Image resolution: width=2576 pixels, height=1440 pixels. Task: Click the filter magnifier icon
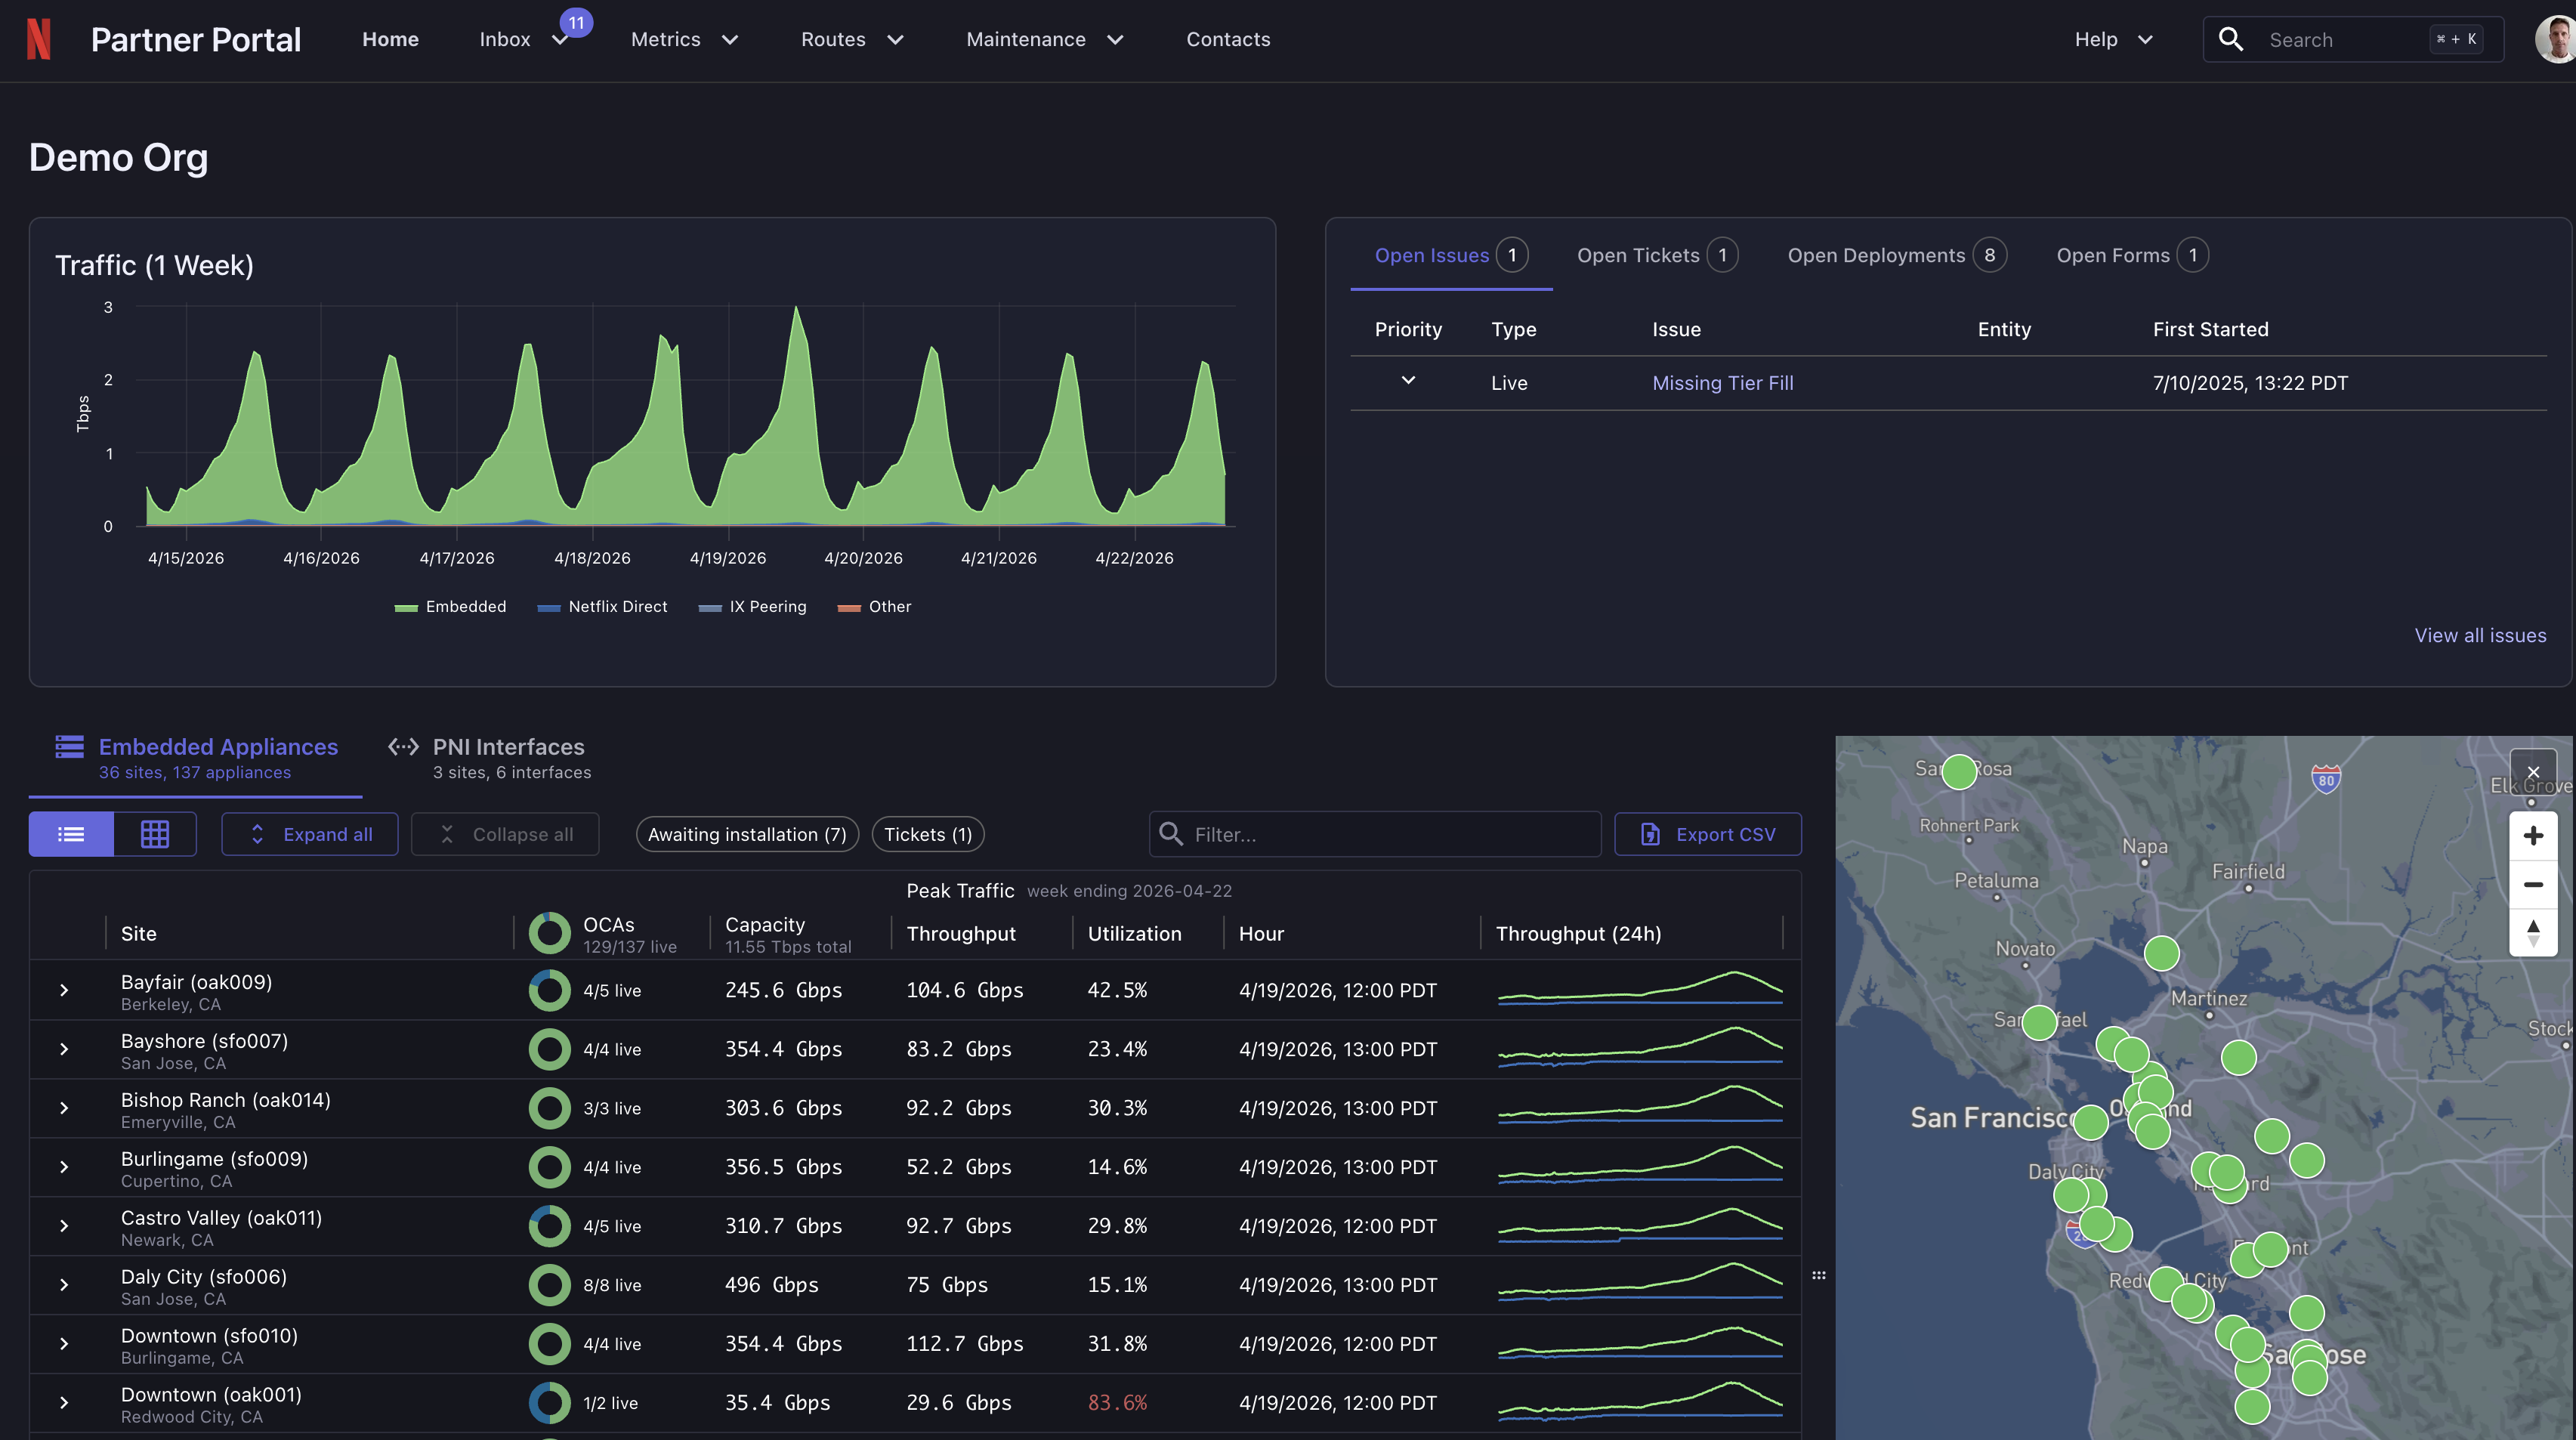pyautogui.click(x=1171, y=833)
